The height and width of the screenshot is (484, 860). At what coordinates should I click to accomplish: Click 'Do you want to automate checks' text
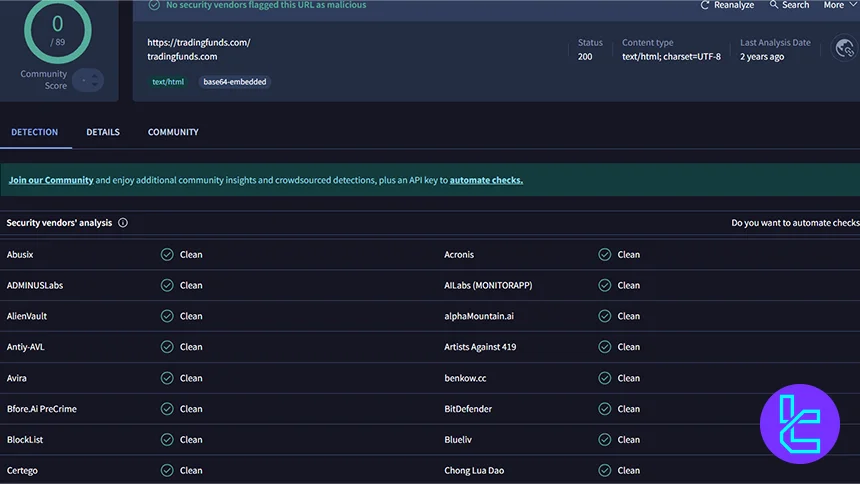(795, 223)
